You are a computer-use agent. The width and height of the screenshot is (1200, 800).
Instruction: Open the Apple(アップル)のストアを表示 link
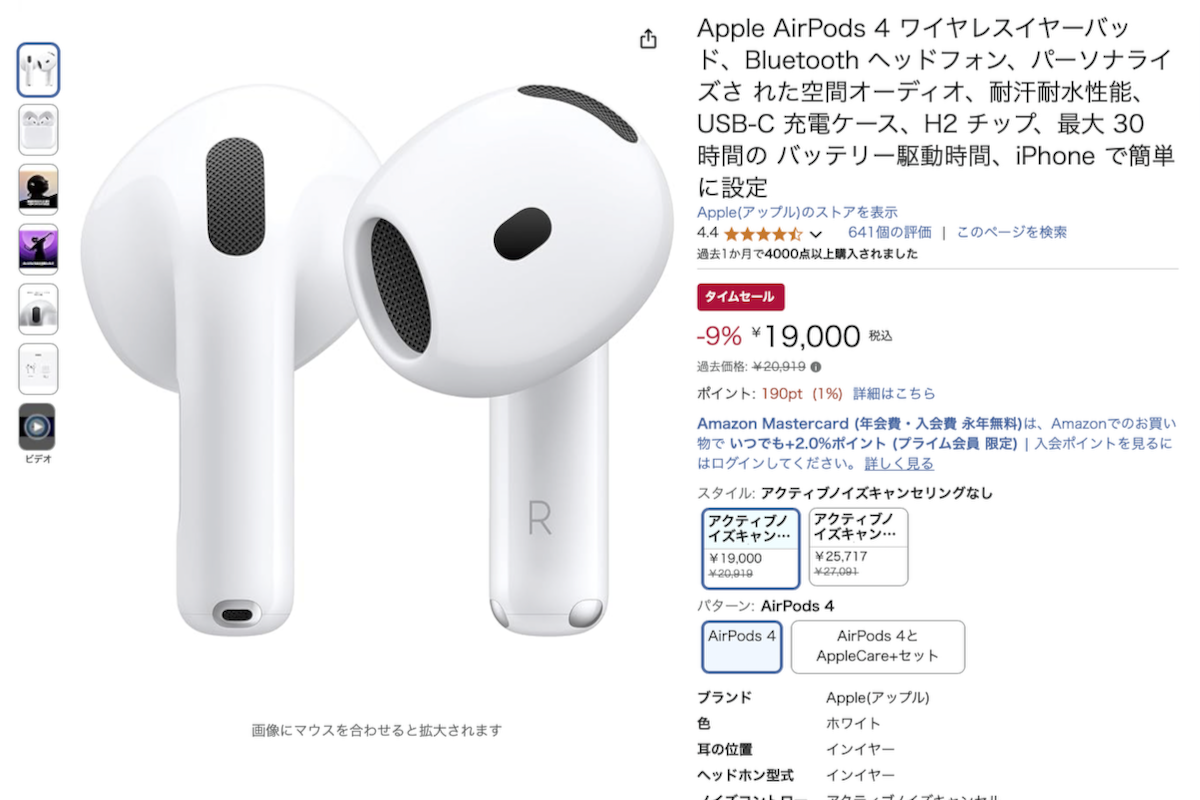click(x=797, y=212)
